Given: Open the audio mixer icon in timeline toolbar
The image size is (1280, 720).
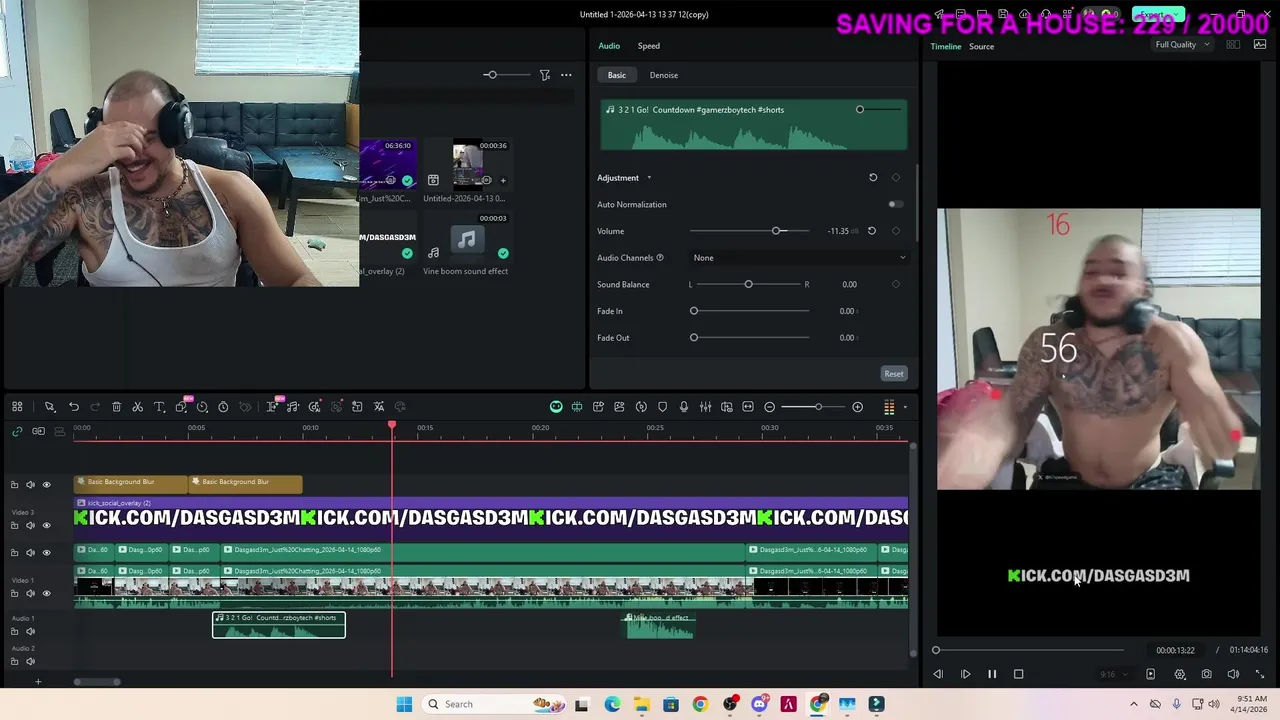Looking at the screenshot, I should click(x=705, y=407).
